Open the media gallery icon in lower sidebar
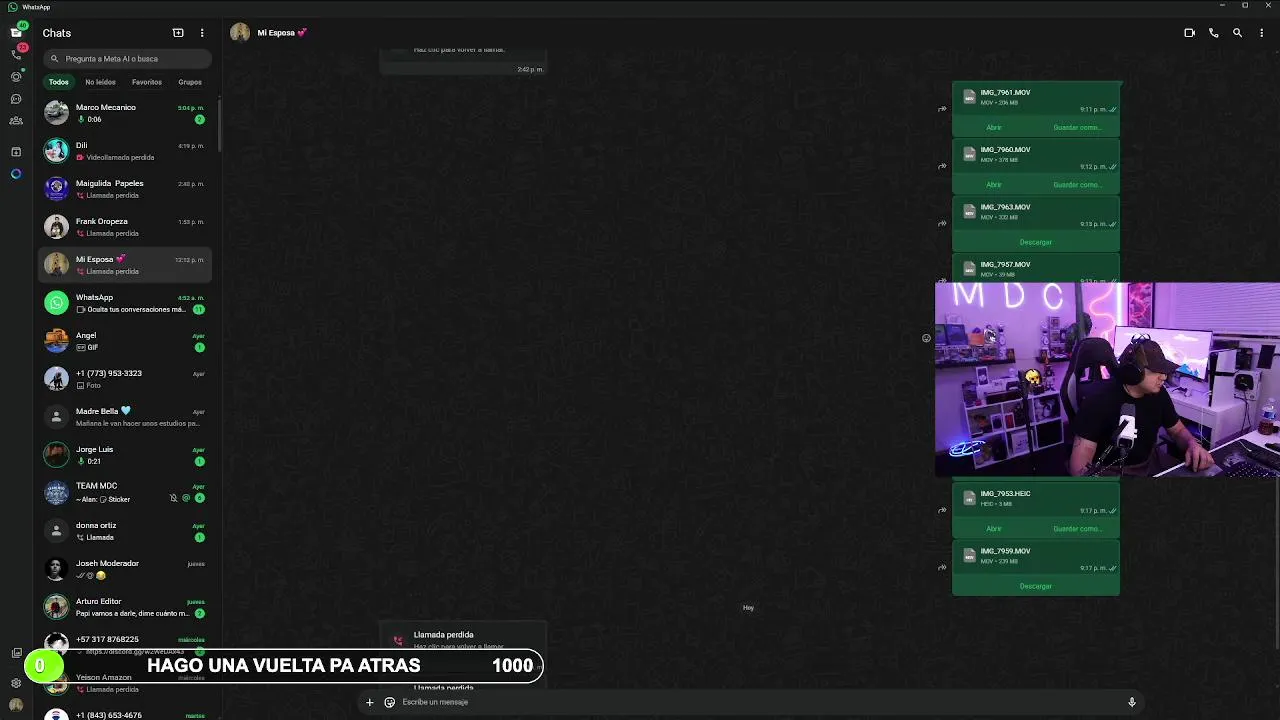The image size is (1280, 720). coord(16,653)
